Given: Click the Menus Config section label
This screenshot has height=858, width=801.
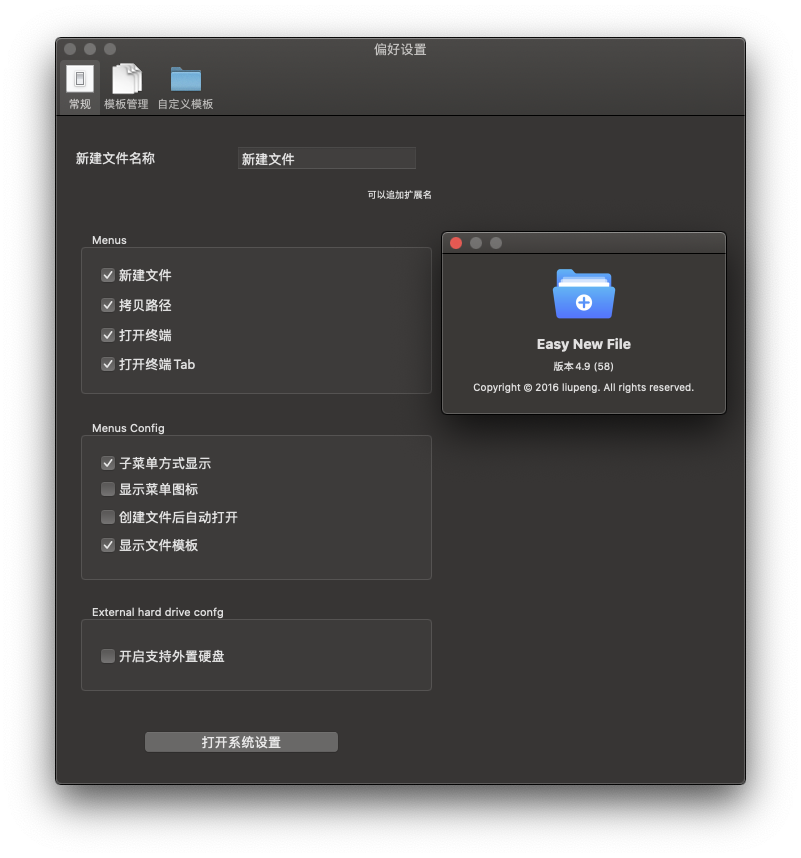Looking at the screenshot, I should (128, 428).
